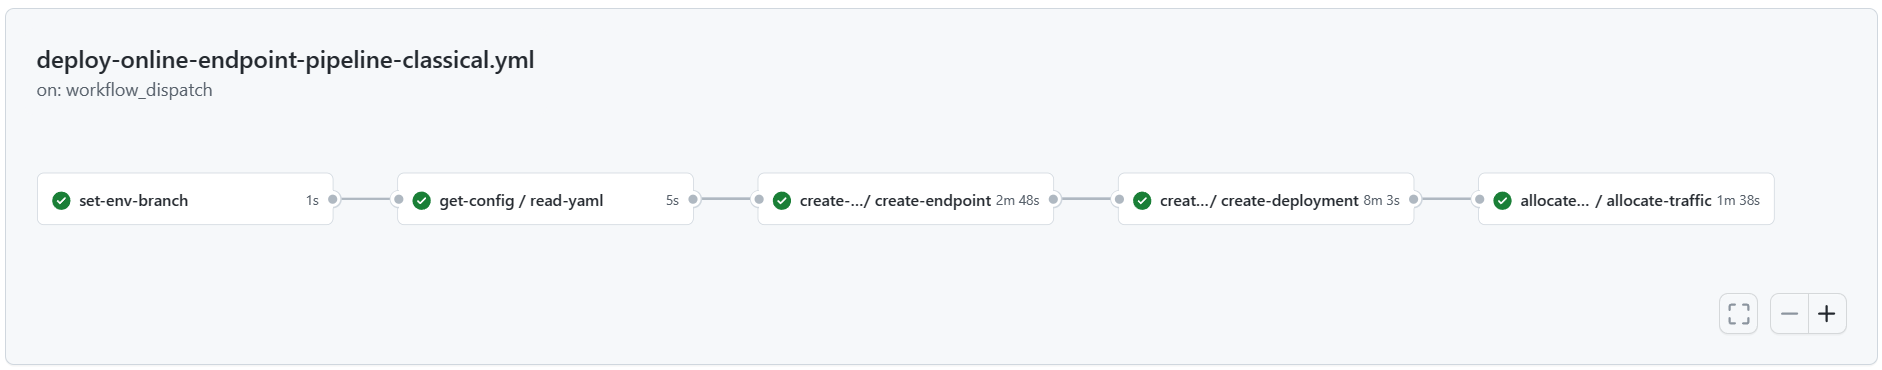The image size is (1882, 370).
Task: Click the success check icon on create-deployment job
Action: 1142,200
